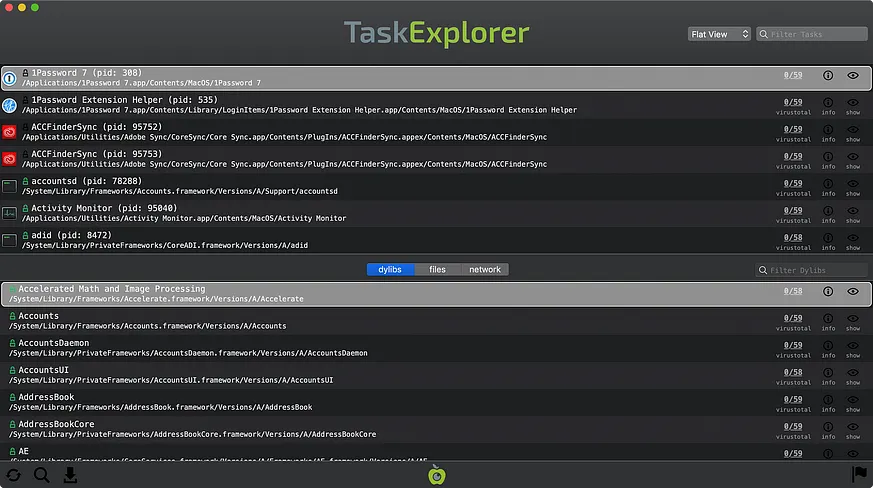Open info for ACCFinderSync pid 95752

(x=828, y=129)
